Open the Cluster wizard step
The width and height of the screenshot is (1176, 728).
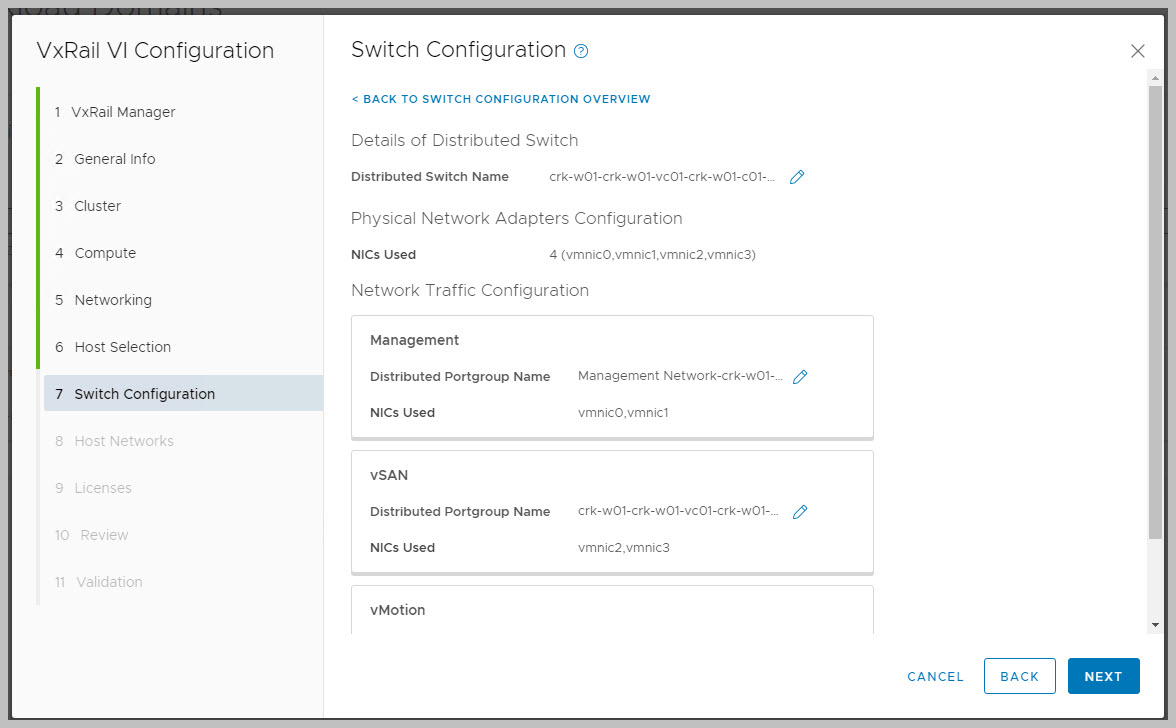point(97,206)
